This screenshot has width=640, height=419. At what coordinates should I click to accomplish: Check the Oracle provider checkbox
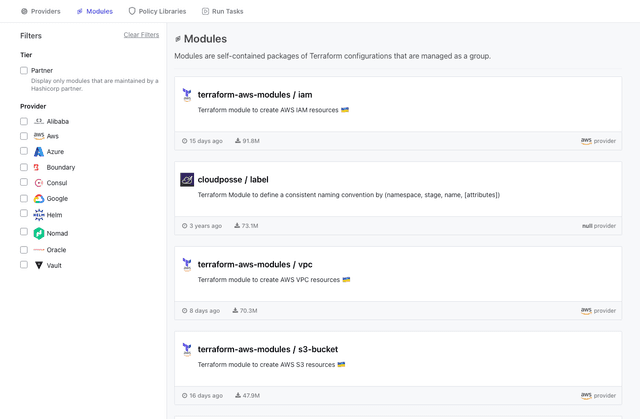[24, 250]
